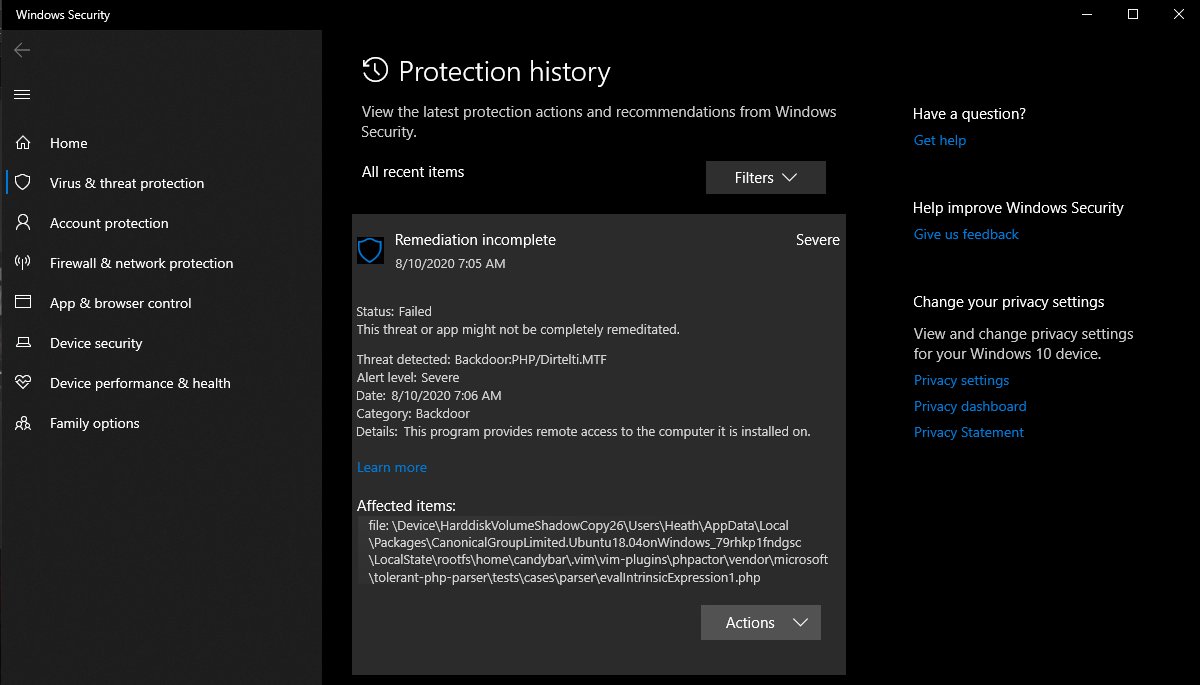
Task: Follow the Learn more link
Action: [391, 467]
